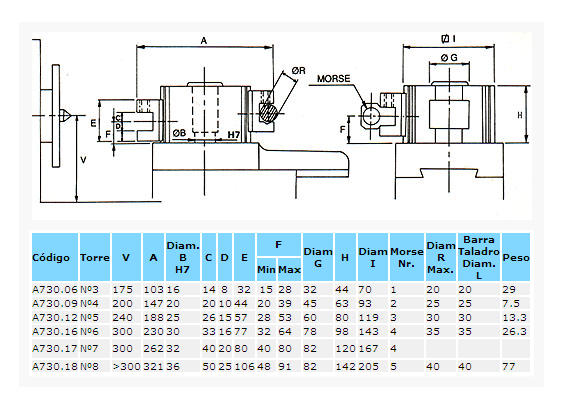Viewport: 564px width, 407px height.
Task: Click the A value '188'
Action: click(x=154, y=317)
